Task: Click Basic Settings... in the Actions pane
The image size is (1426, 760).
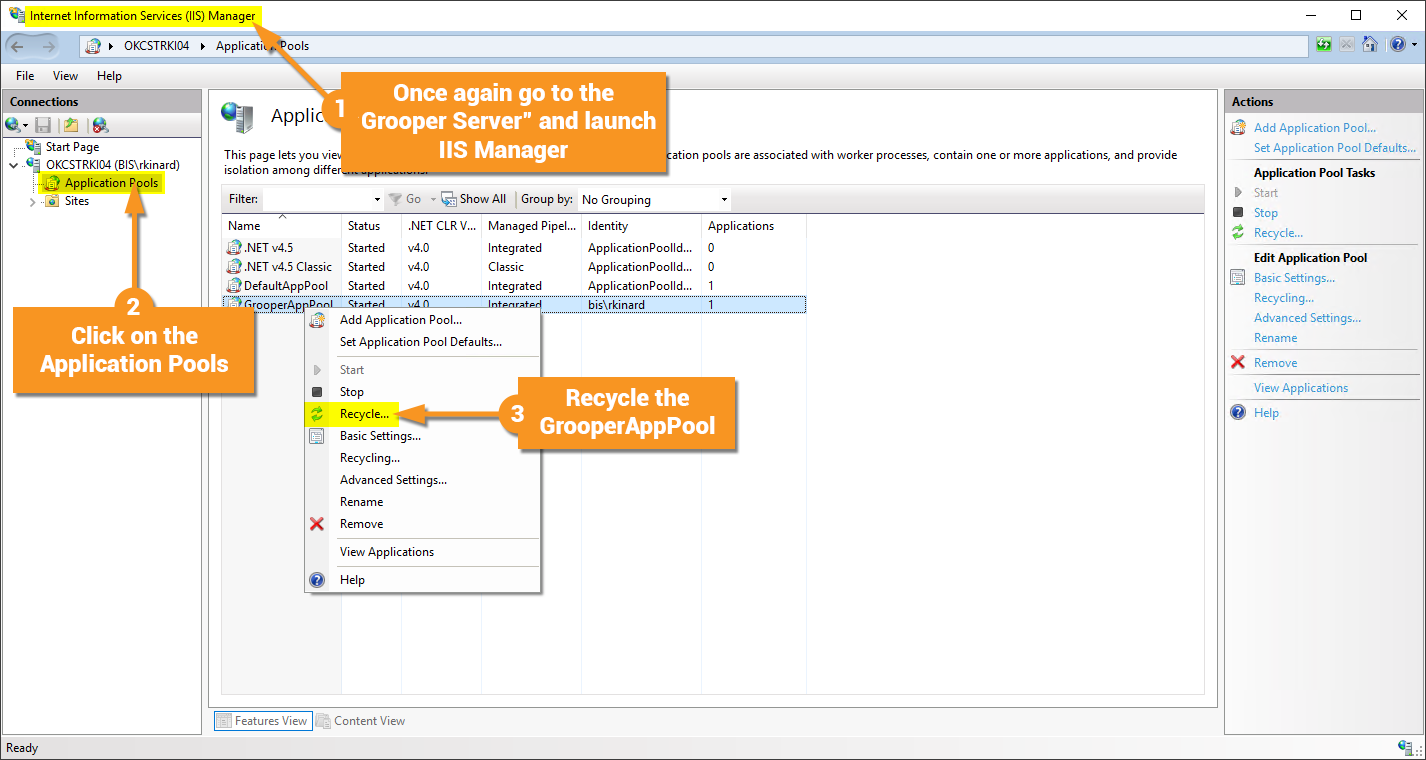Action: pos(1294,278)
